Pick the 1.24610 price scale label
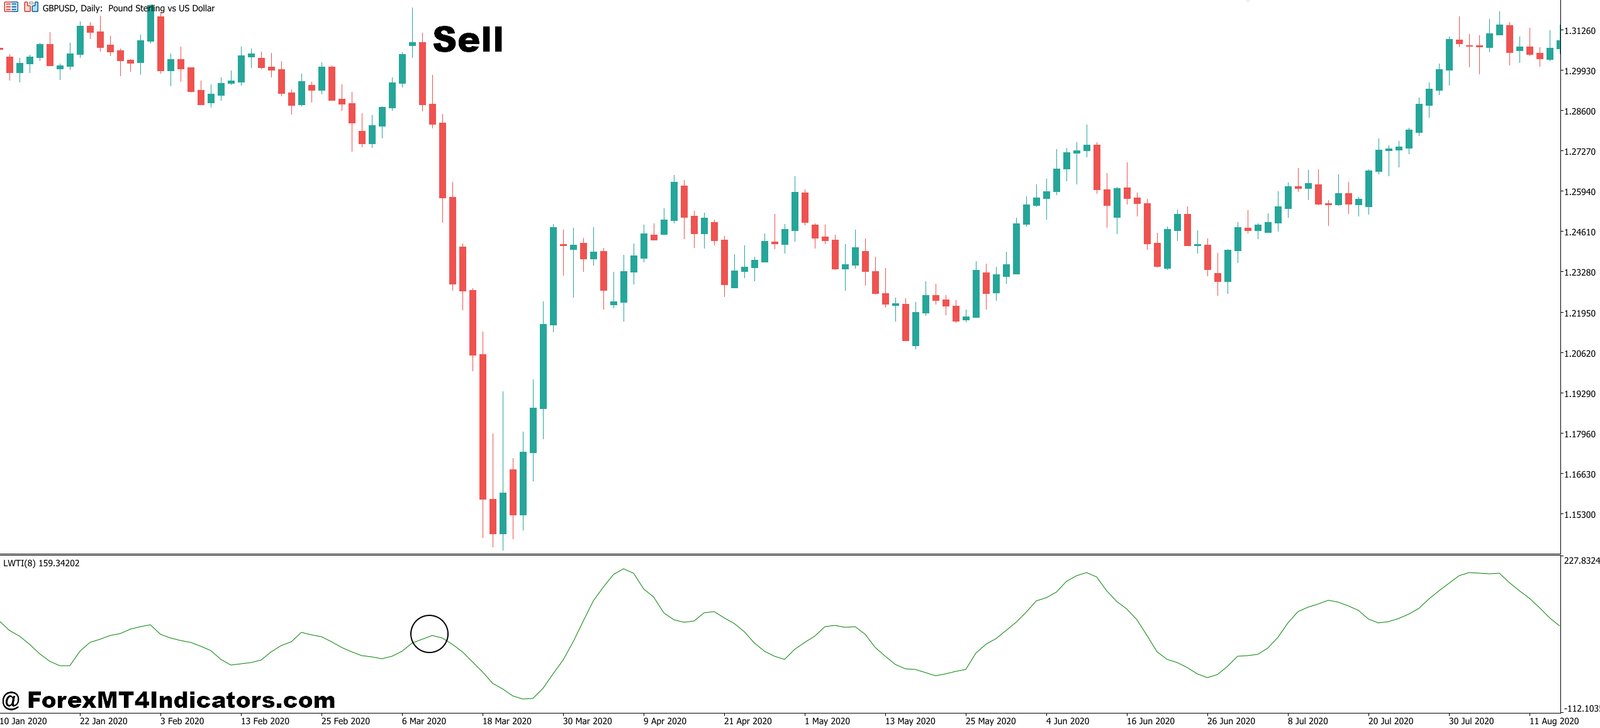This screenshot has width=1600, height=728. [1579, 232]
